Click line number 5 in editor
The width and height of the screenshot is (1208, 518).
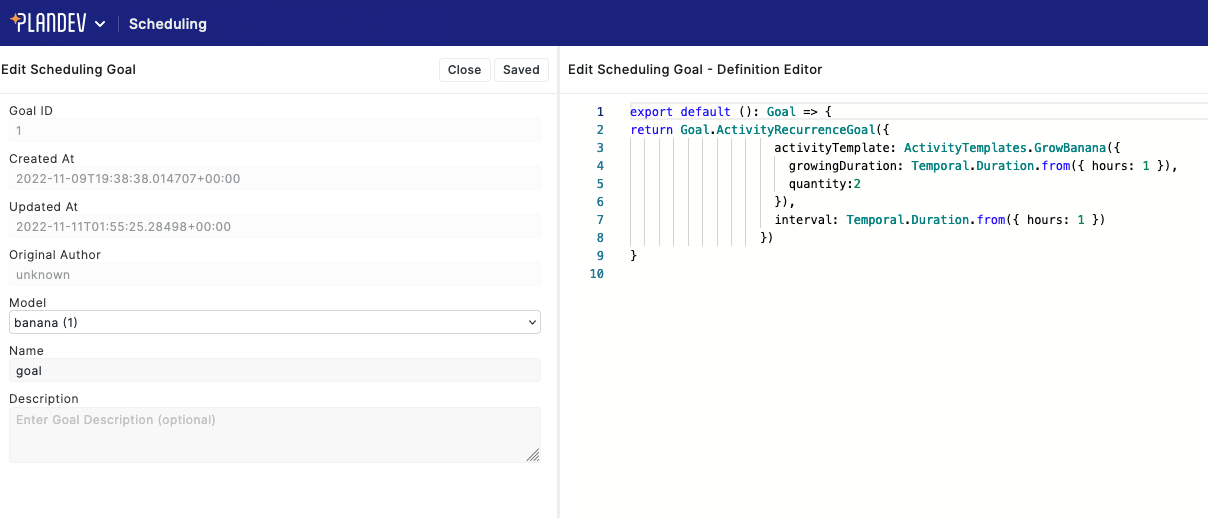tap(600, 184)
